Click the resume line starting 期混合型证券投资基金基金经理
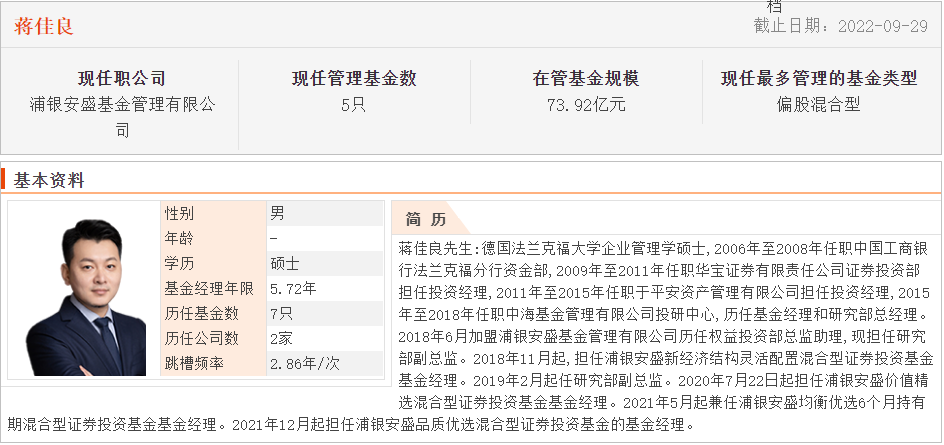Image resolution: width=944 pixels, height=445 pixels. pyautogui.click(x=351, y=425)
